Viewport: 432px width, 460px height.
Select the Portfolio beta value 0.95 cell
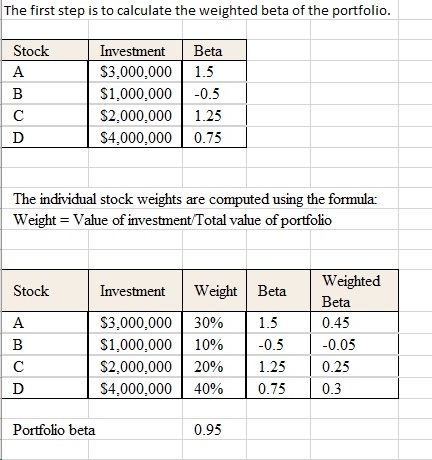[x=214, y=430]
